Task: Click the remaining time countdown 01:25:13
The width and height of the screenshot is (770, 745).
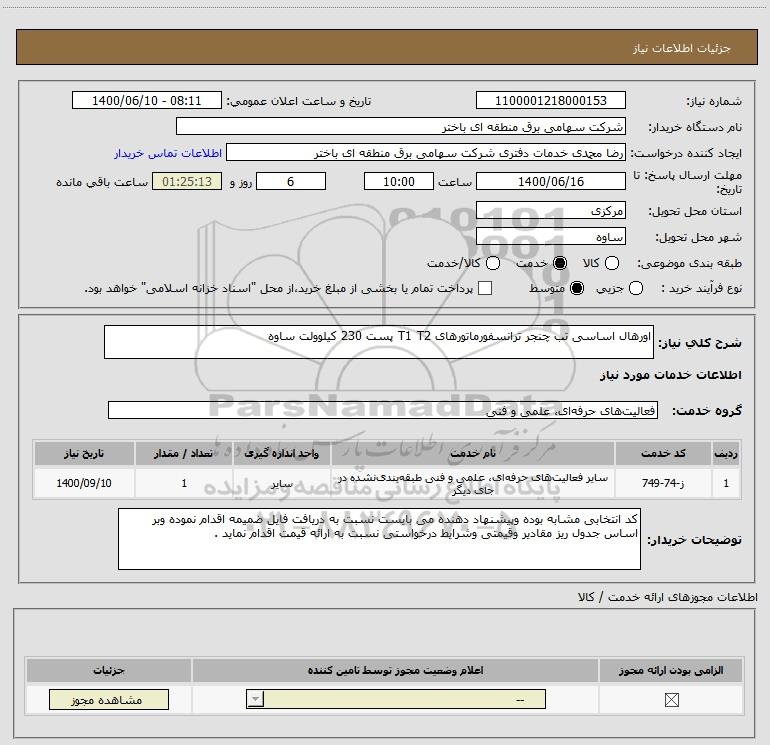Action: 187,181
